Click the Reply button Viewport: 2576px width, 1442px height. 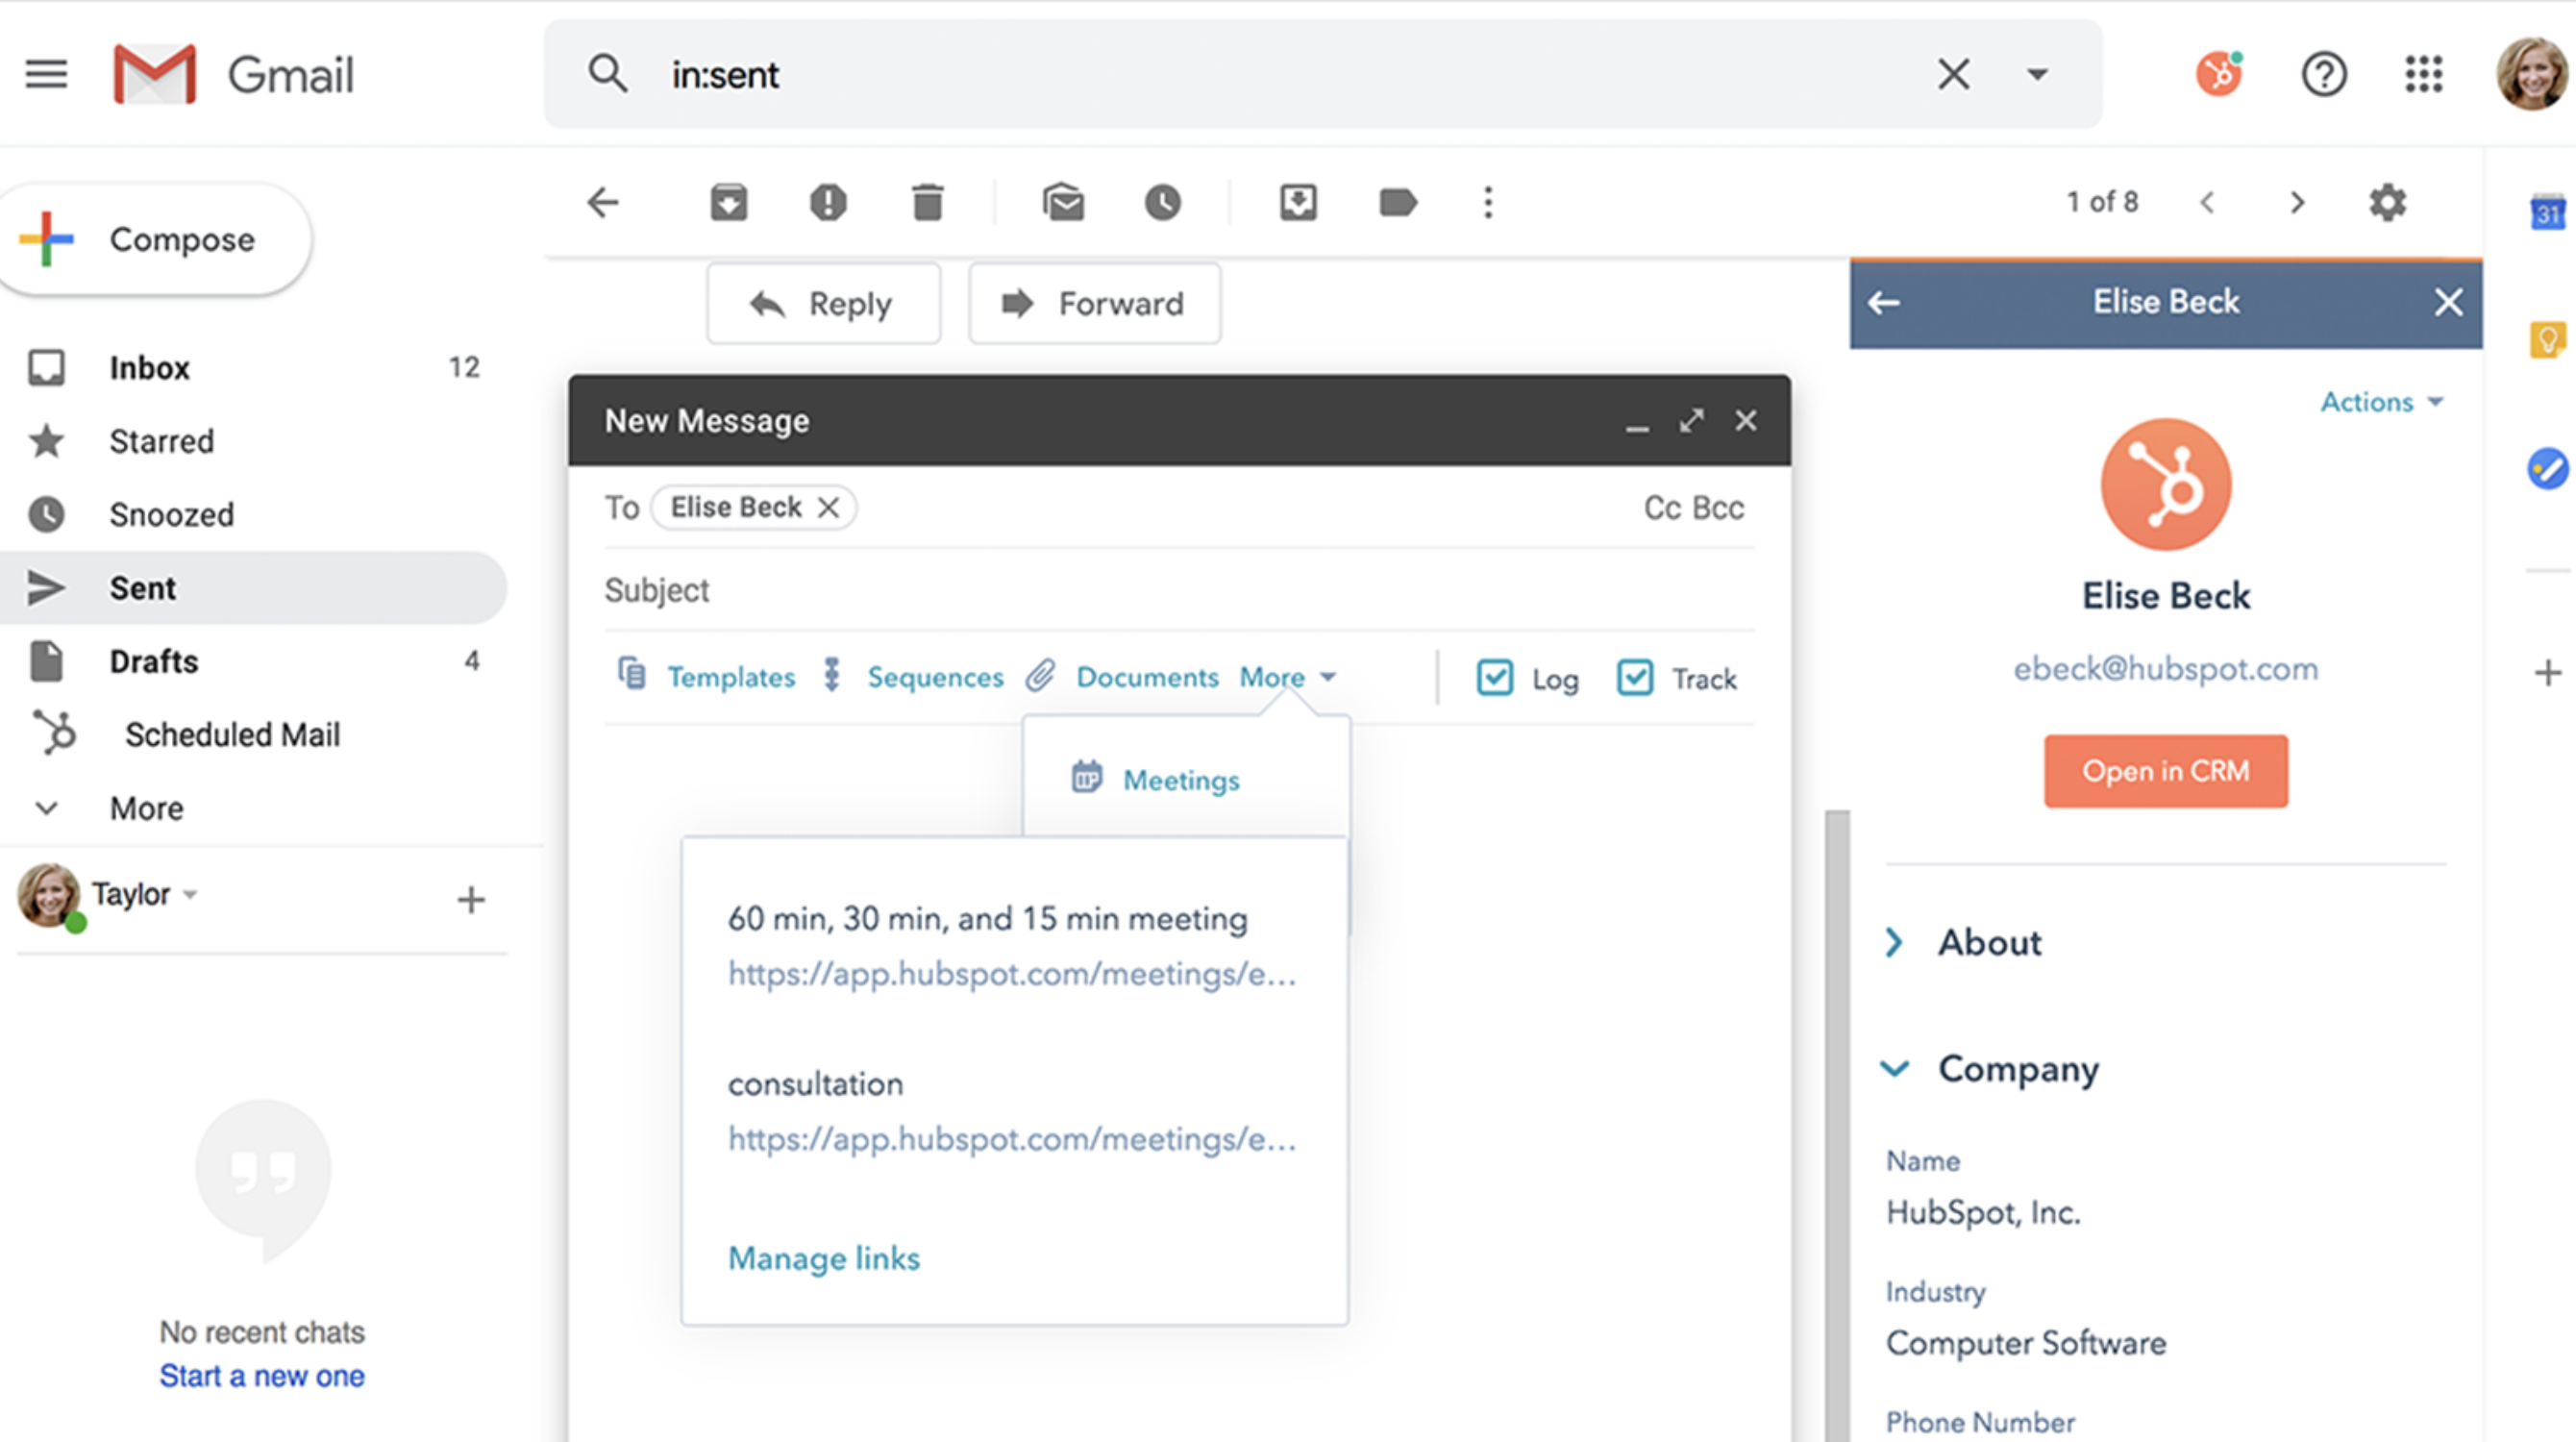coord(824,304)
